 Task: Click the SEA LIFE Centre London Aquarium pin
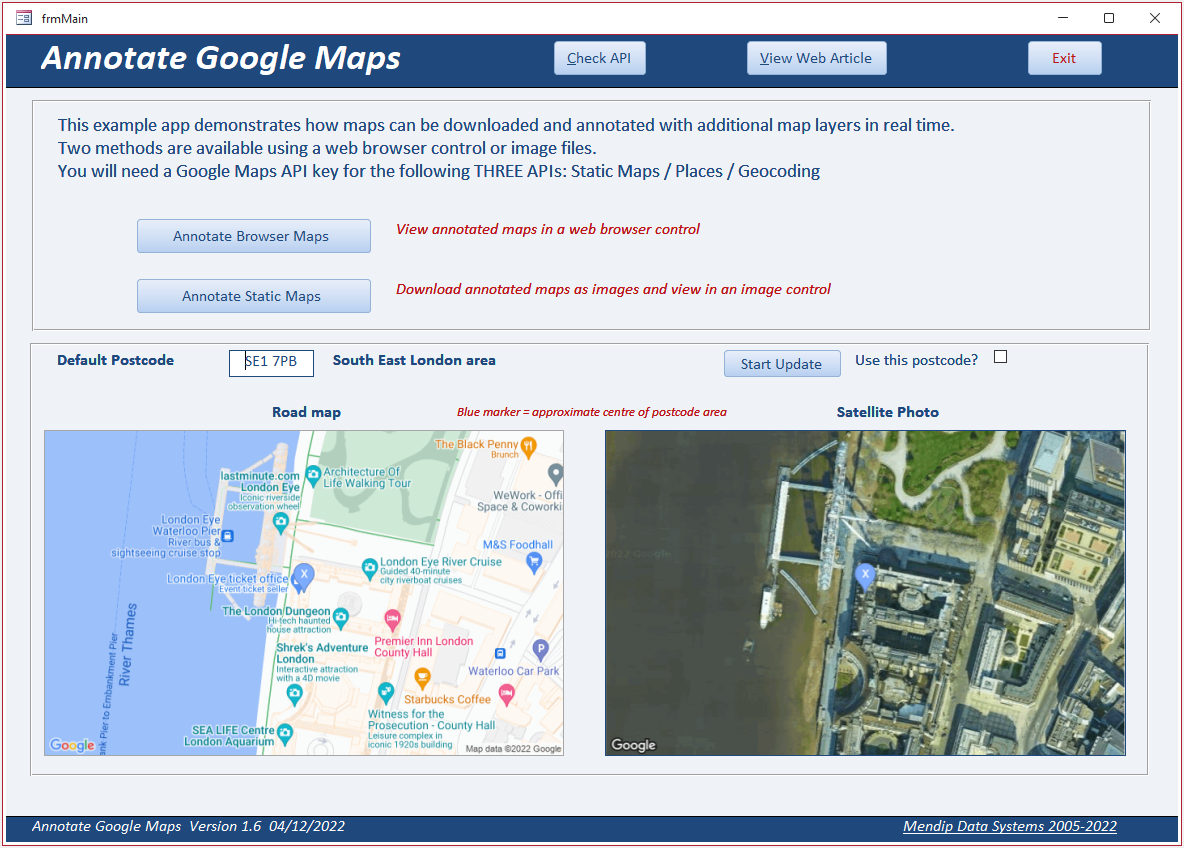285,734
